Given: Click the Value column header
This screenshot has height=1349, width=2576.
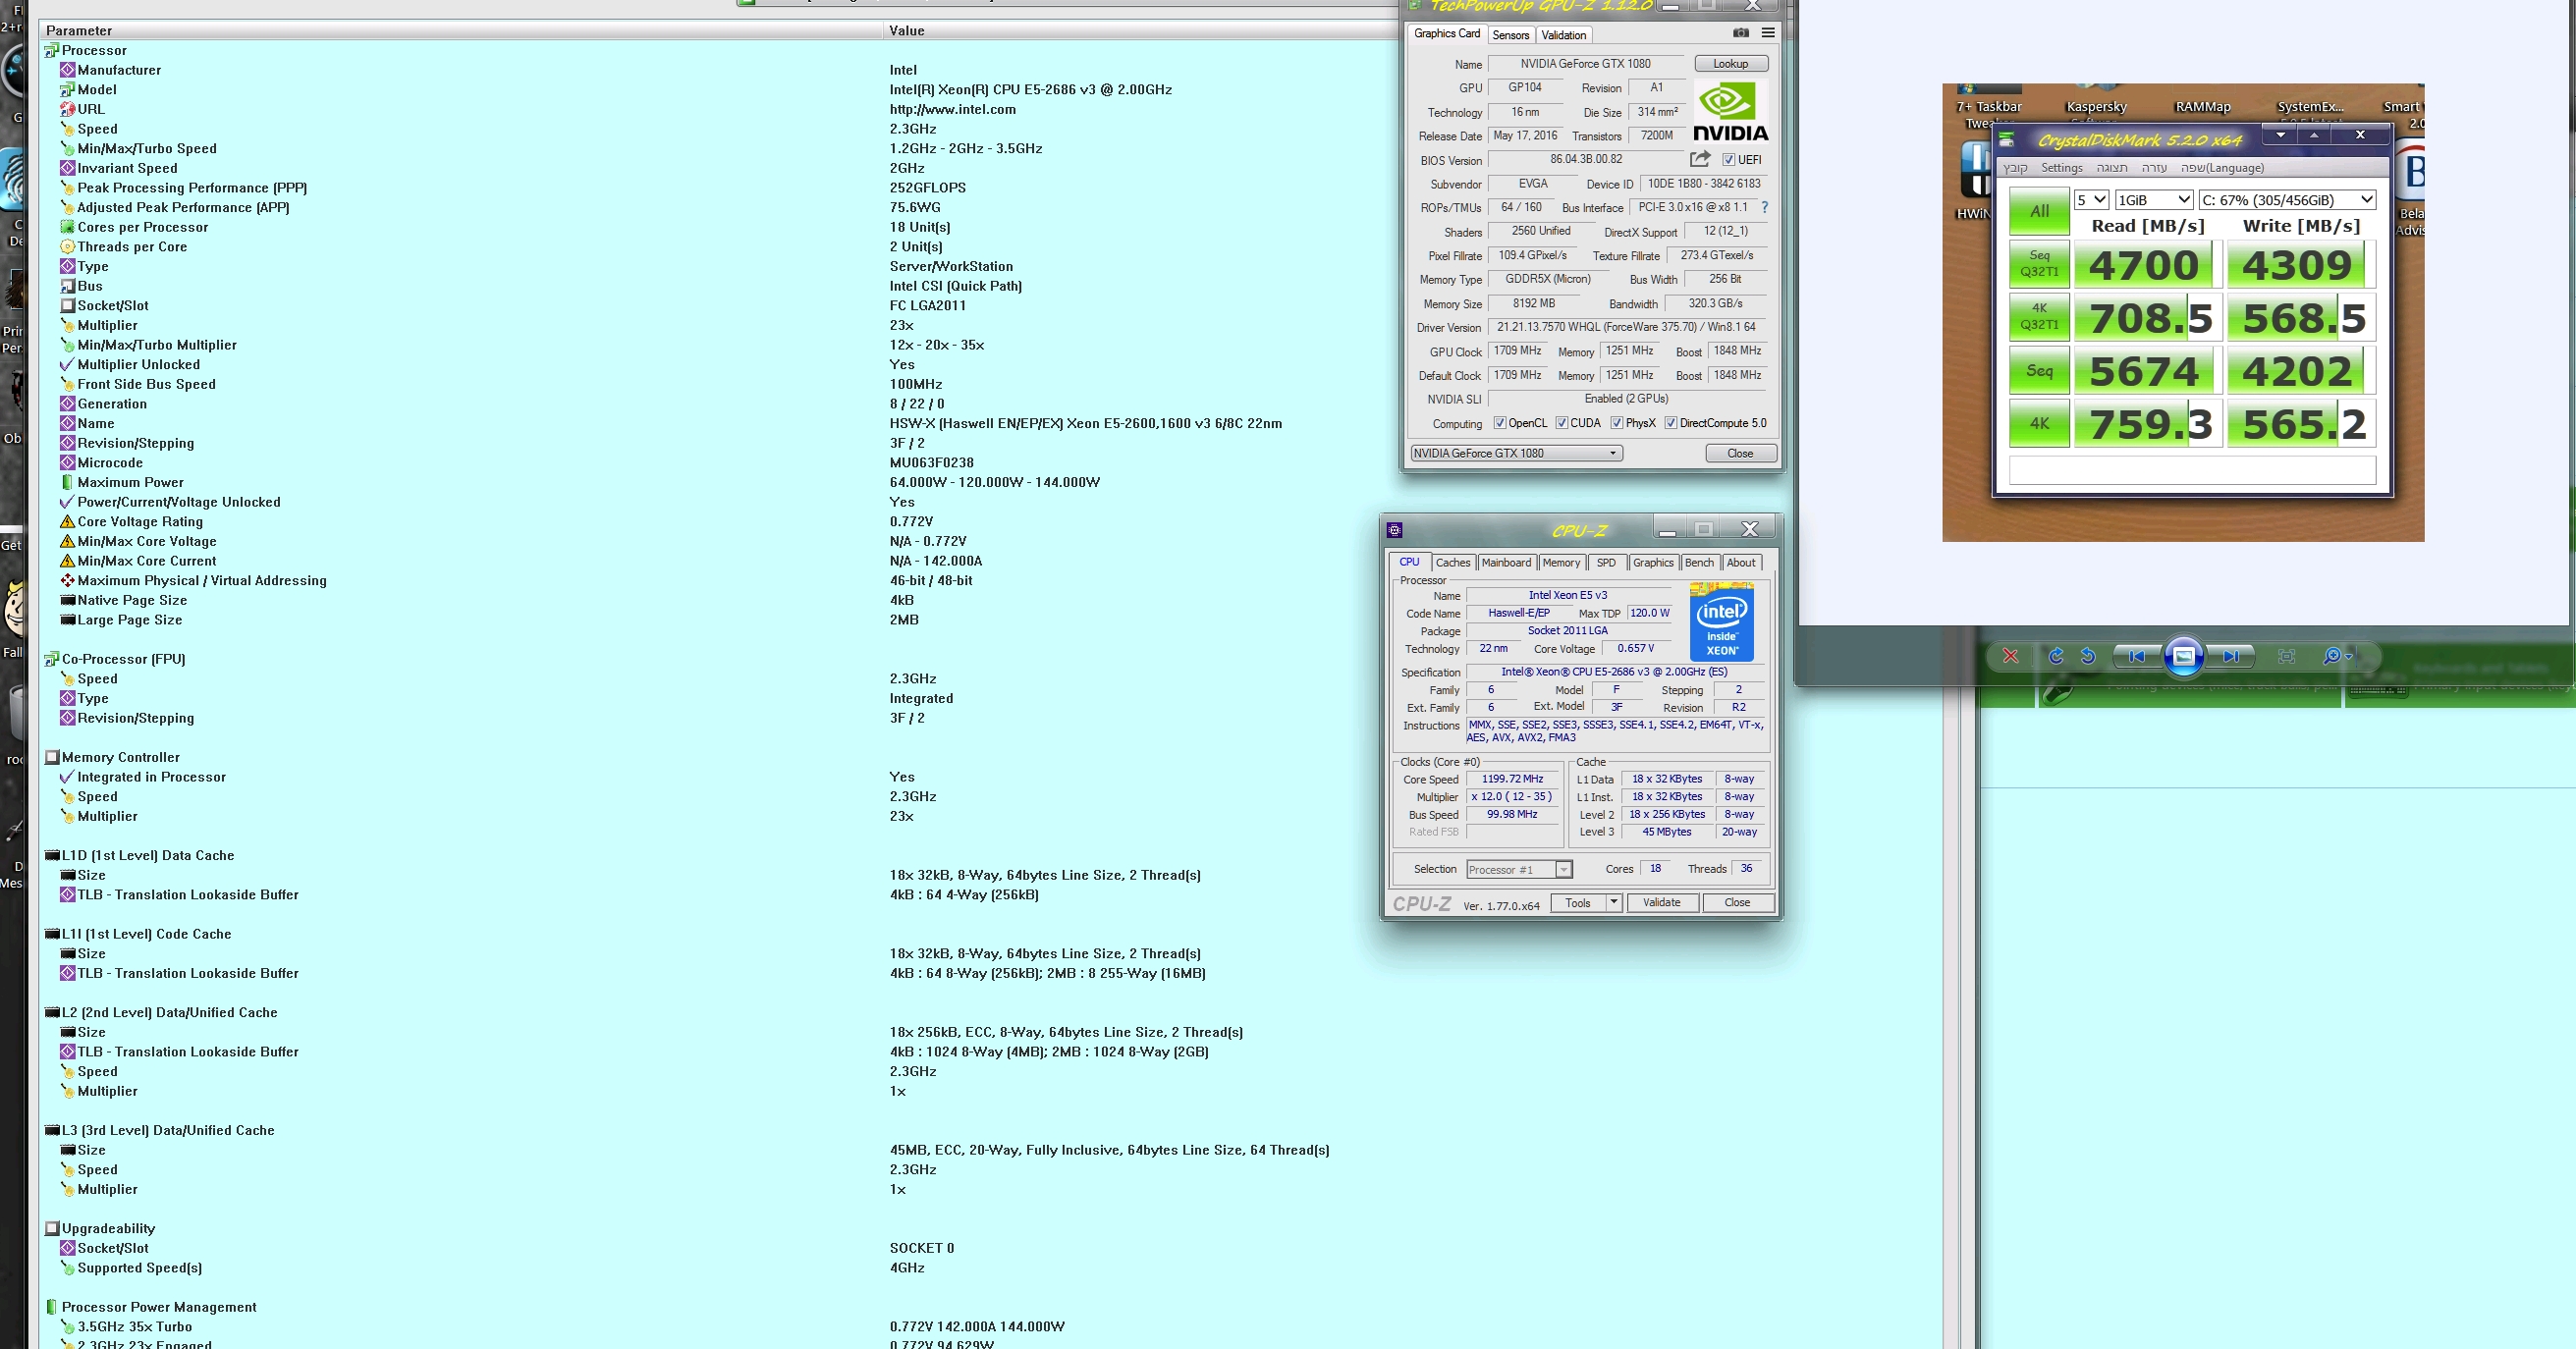Looking at the screenshot, I should tap(1140, 31).
